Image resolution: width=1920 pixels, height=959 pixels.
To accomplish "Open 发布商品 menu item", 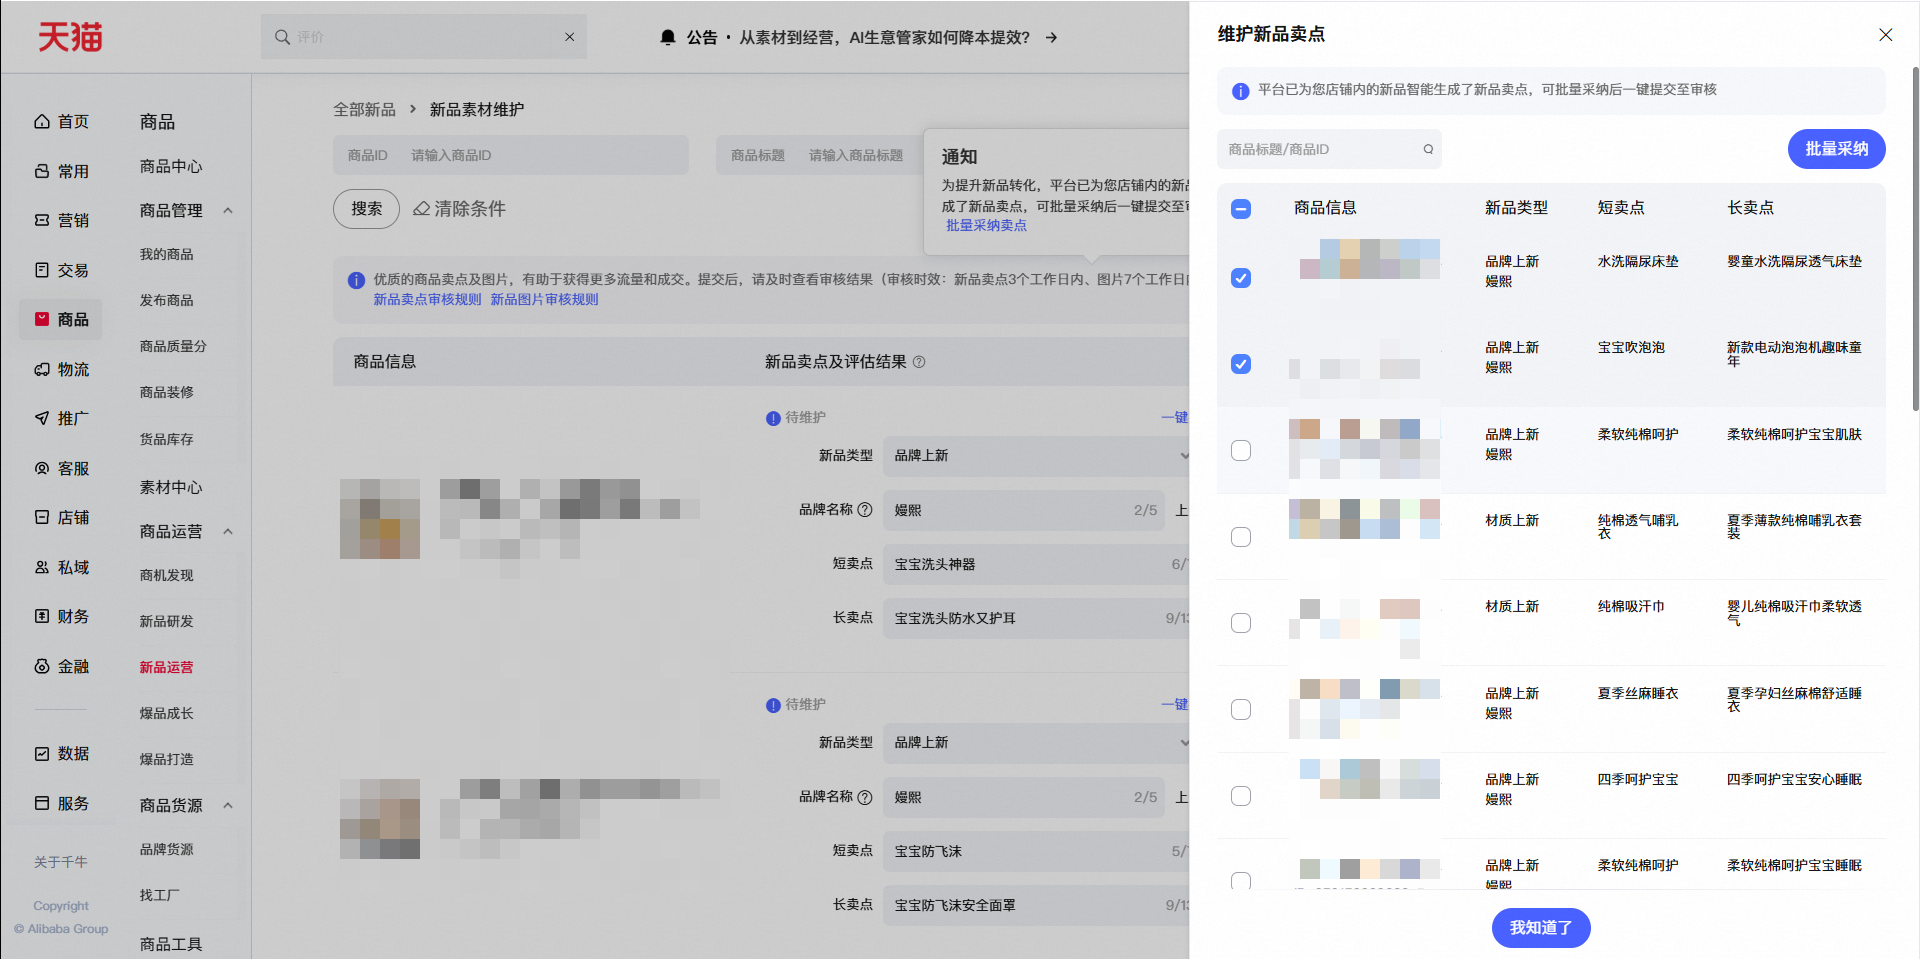I will click(167, 301).
